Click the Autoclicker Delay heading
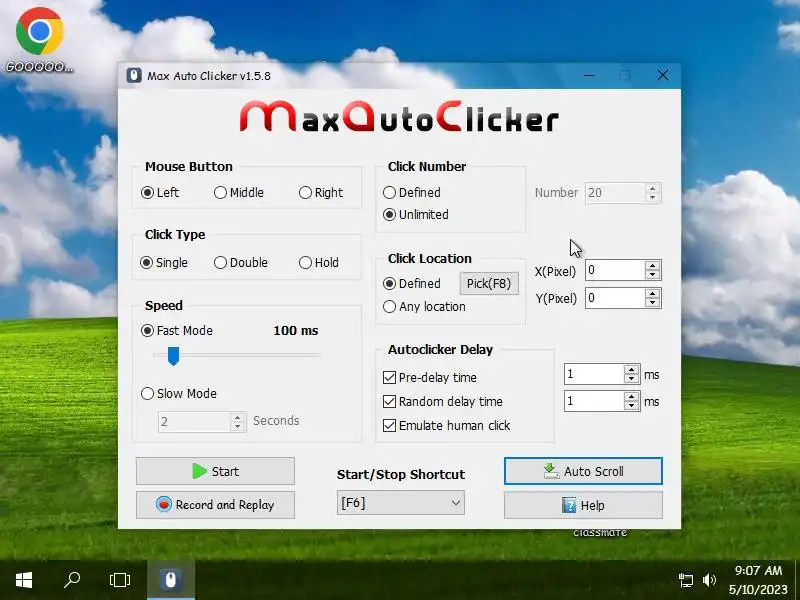Image resolution: width=800 pixels, height=600 pixels. pos(440,349)
